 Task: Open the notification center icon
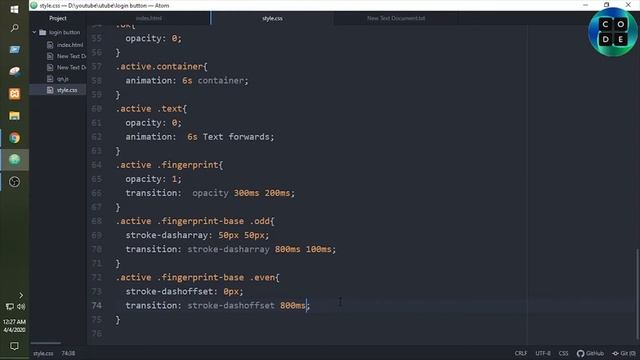pyautogui.click(x=14, y=346)
